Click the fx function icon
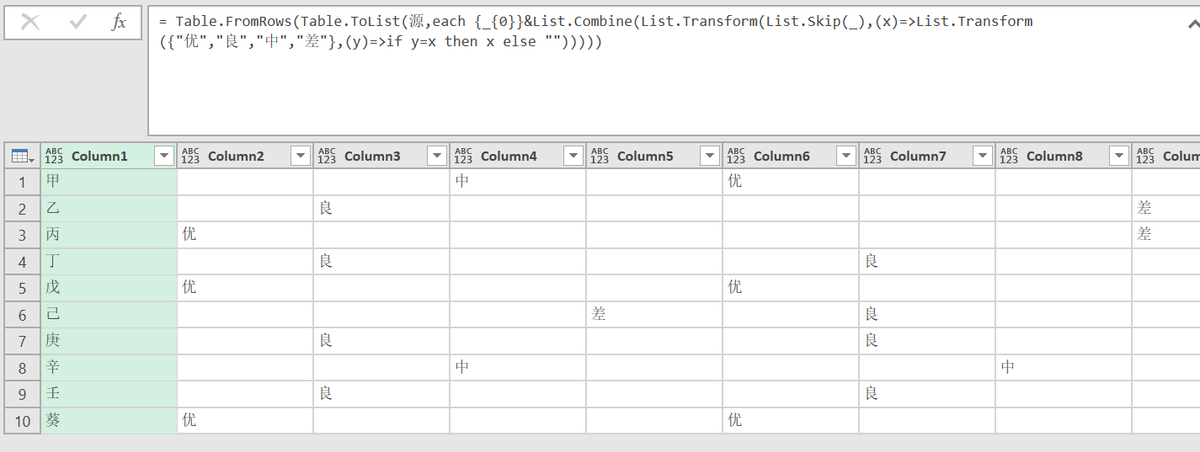The height and width of the screenshot is (452, 1200). (x=119, y=23)
